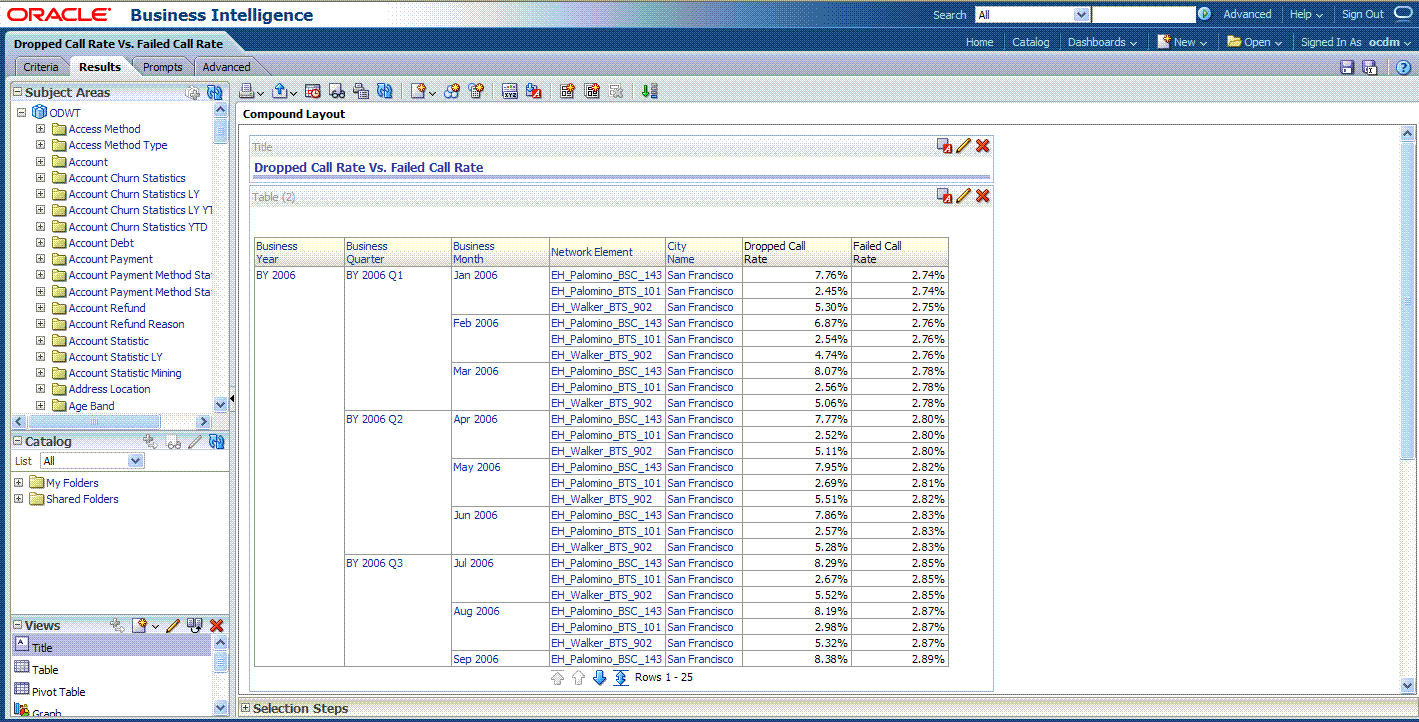Click the Save Analysis floppy disk icon
This screenshot has height=722, width=1419.
coord(1347,67)
